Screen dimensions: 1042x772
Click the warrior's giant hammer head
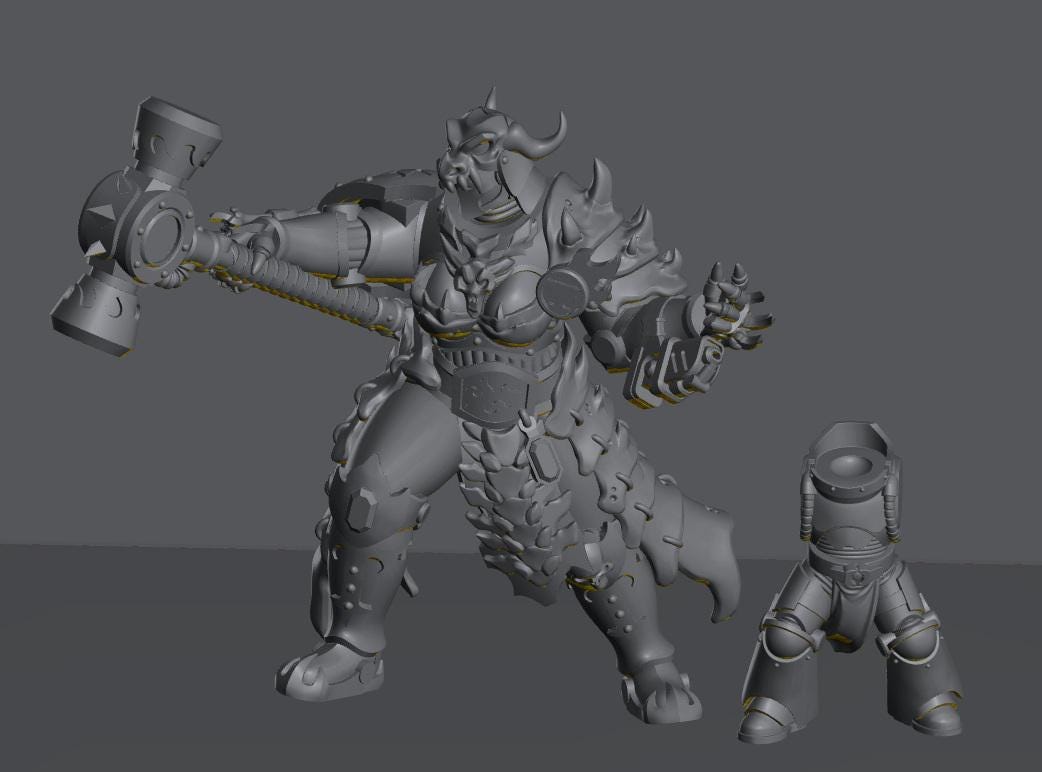click(136, 226)
